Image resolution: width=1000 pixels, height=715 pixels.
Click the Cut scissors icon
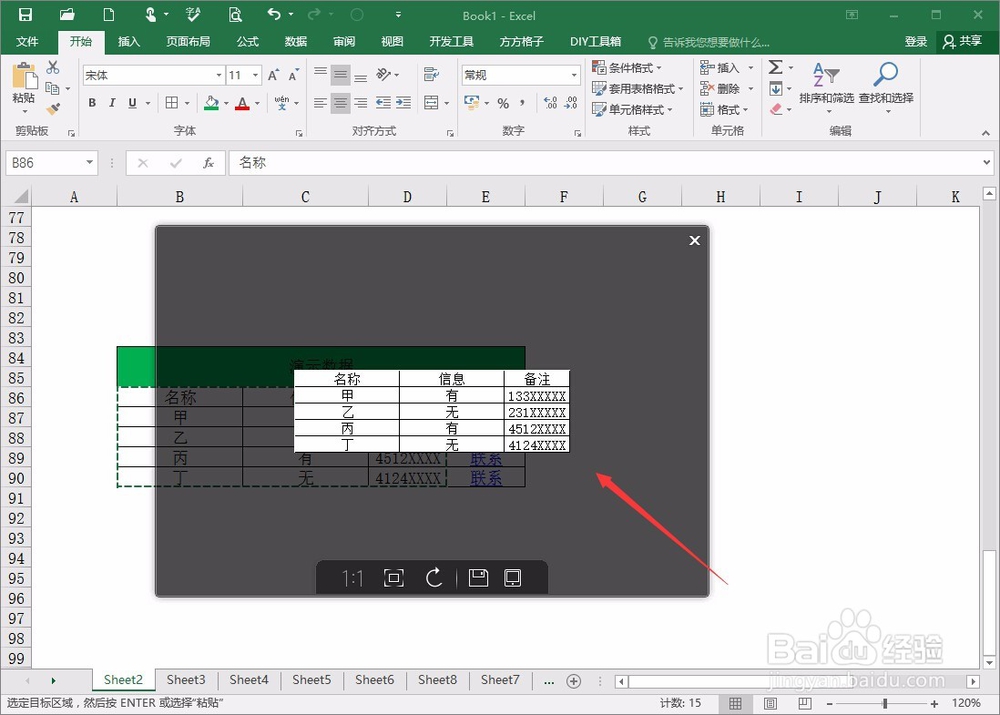tap(53, 67)
